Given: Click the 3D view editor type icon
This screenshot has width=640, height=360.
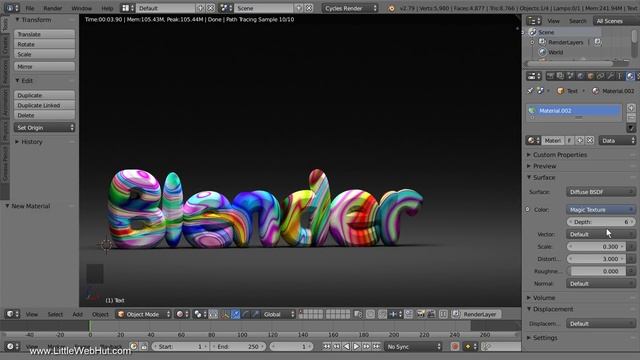Looking at the screenshot, I should pos(12,314).
